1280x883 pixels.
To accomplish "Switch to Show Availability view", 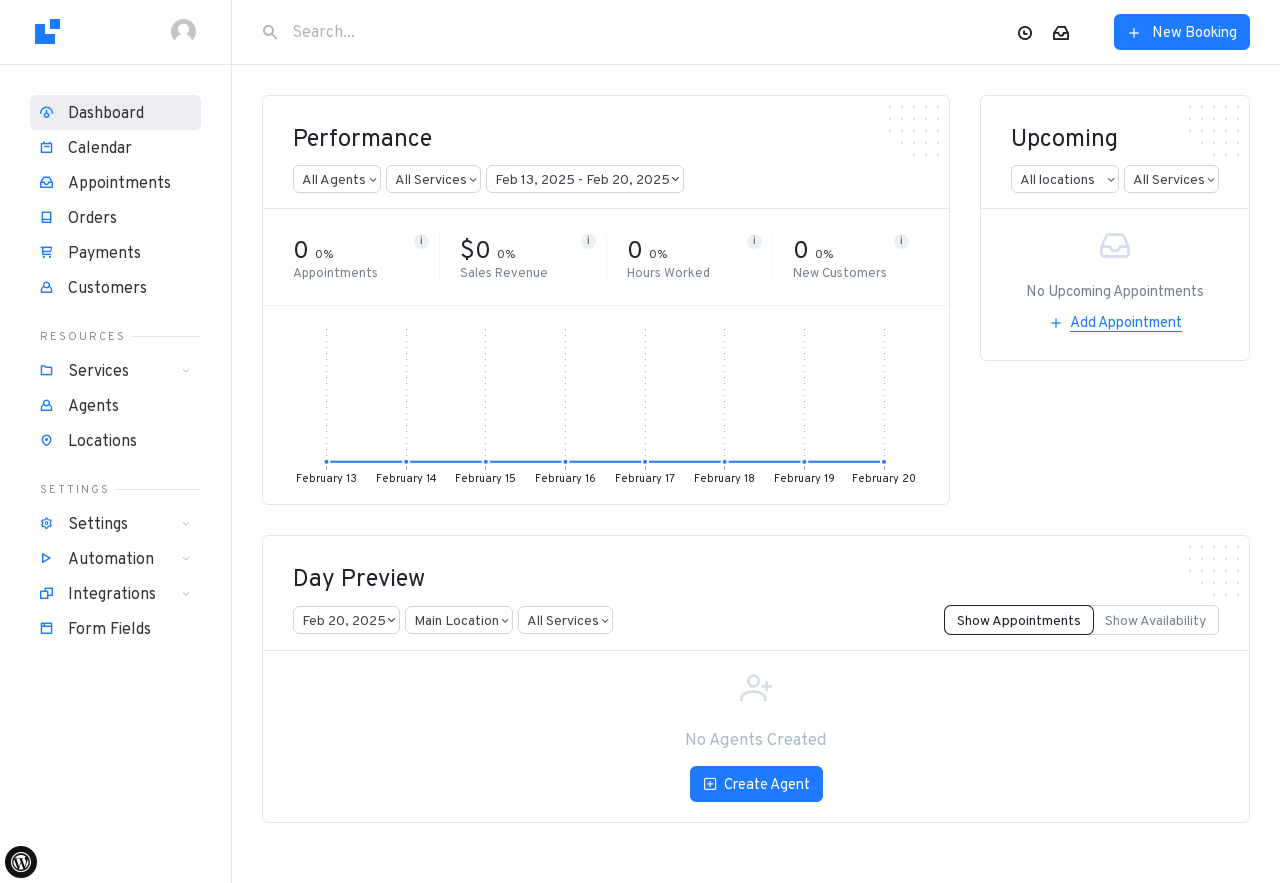I will click(1155, 620).
